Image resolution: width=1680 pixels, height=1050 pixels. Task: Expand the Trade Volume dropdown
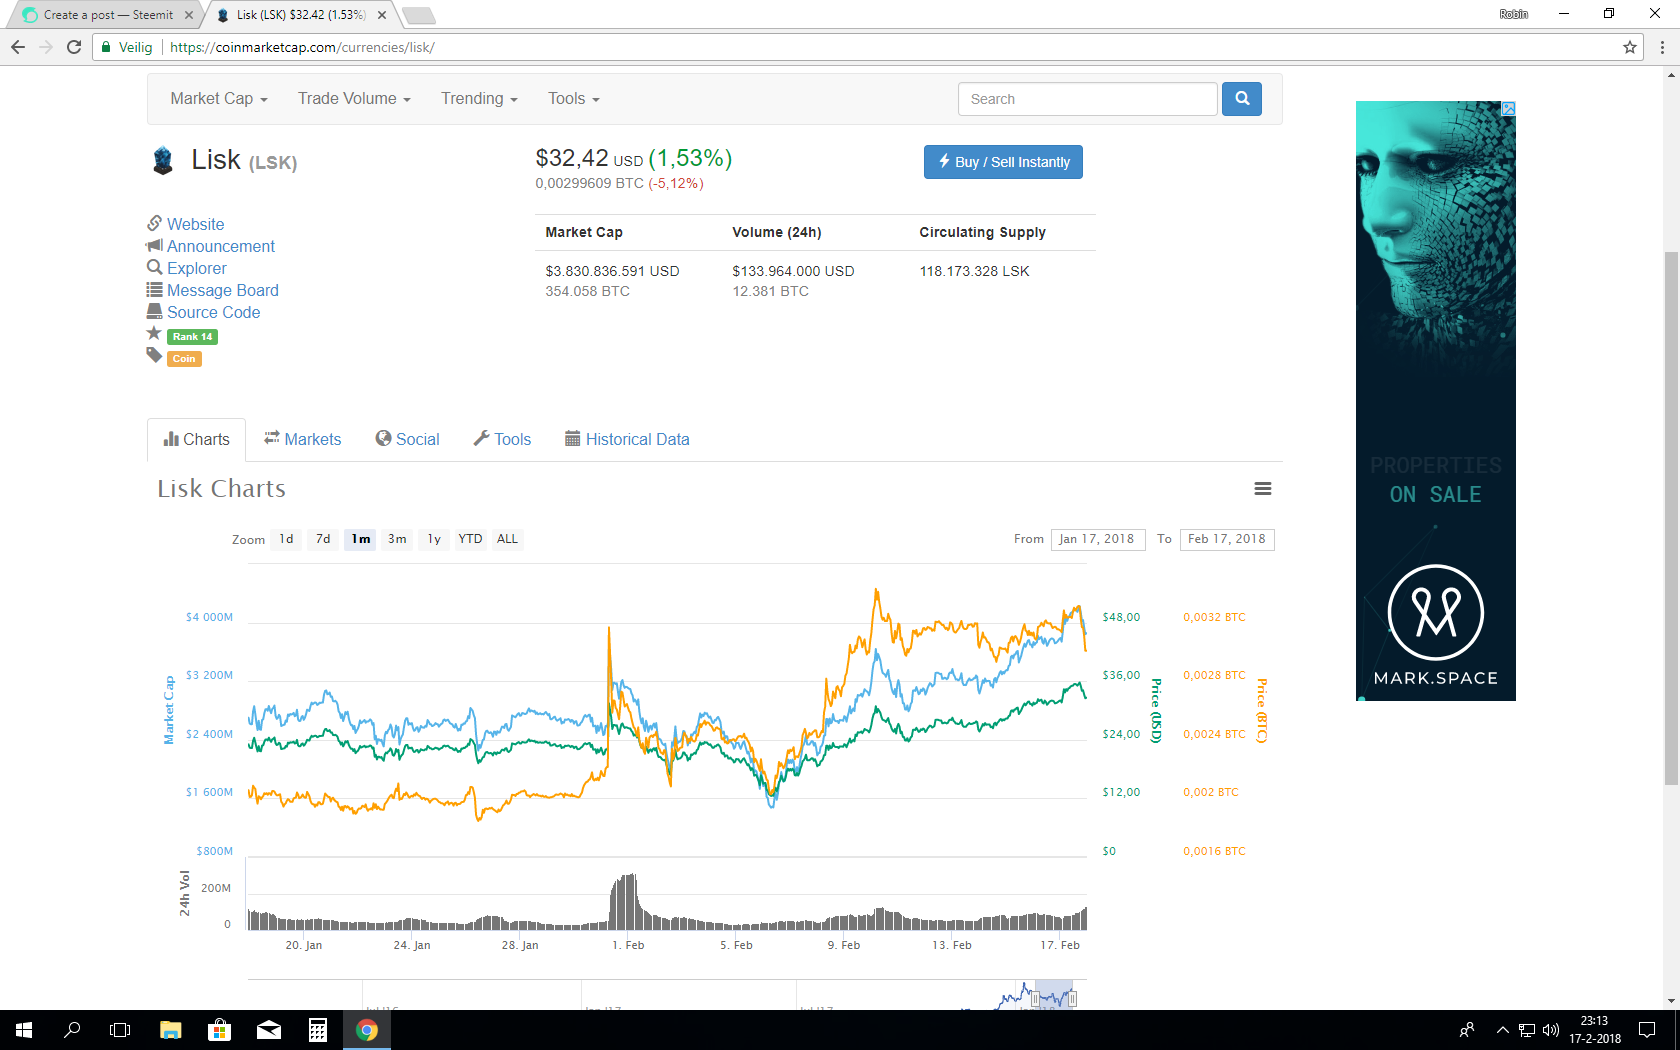click(354, 99)
